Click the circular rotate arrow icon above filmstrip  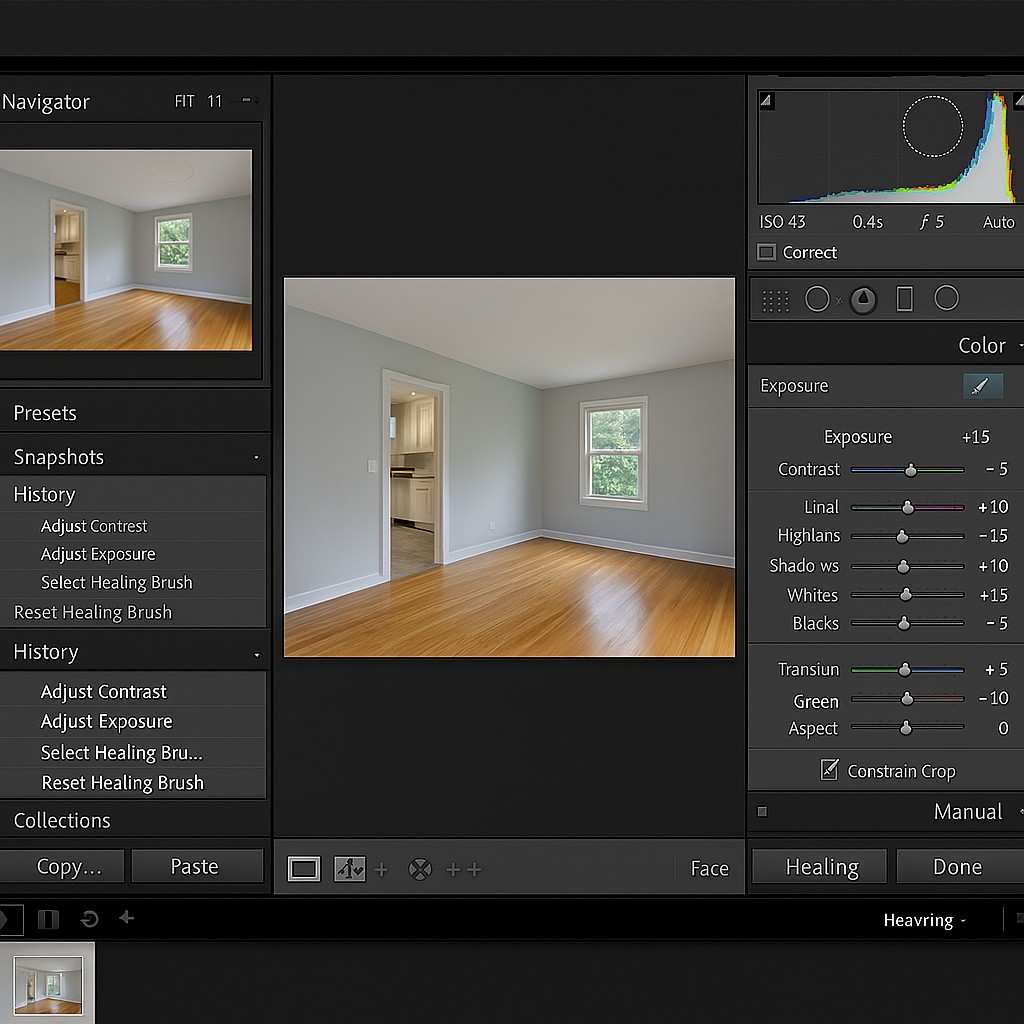pos(89,919)
